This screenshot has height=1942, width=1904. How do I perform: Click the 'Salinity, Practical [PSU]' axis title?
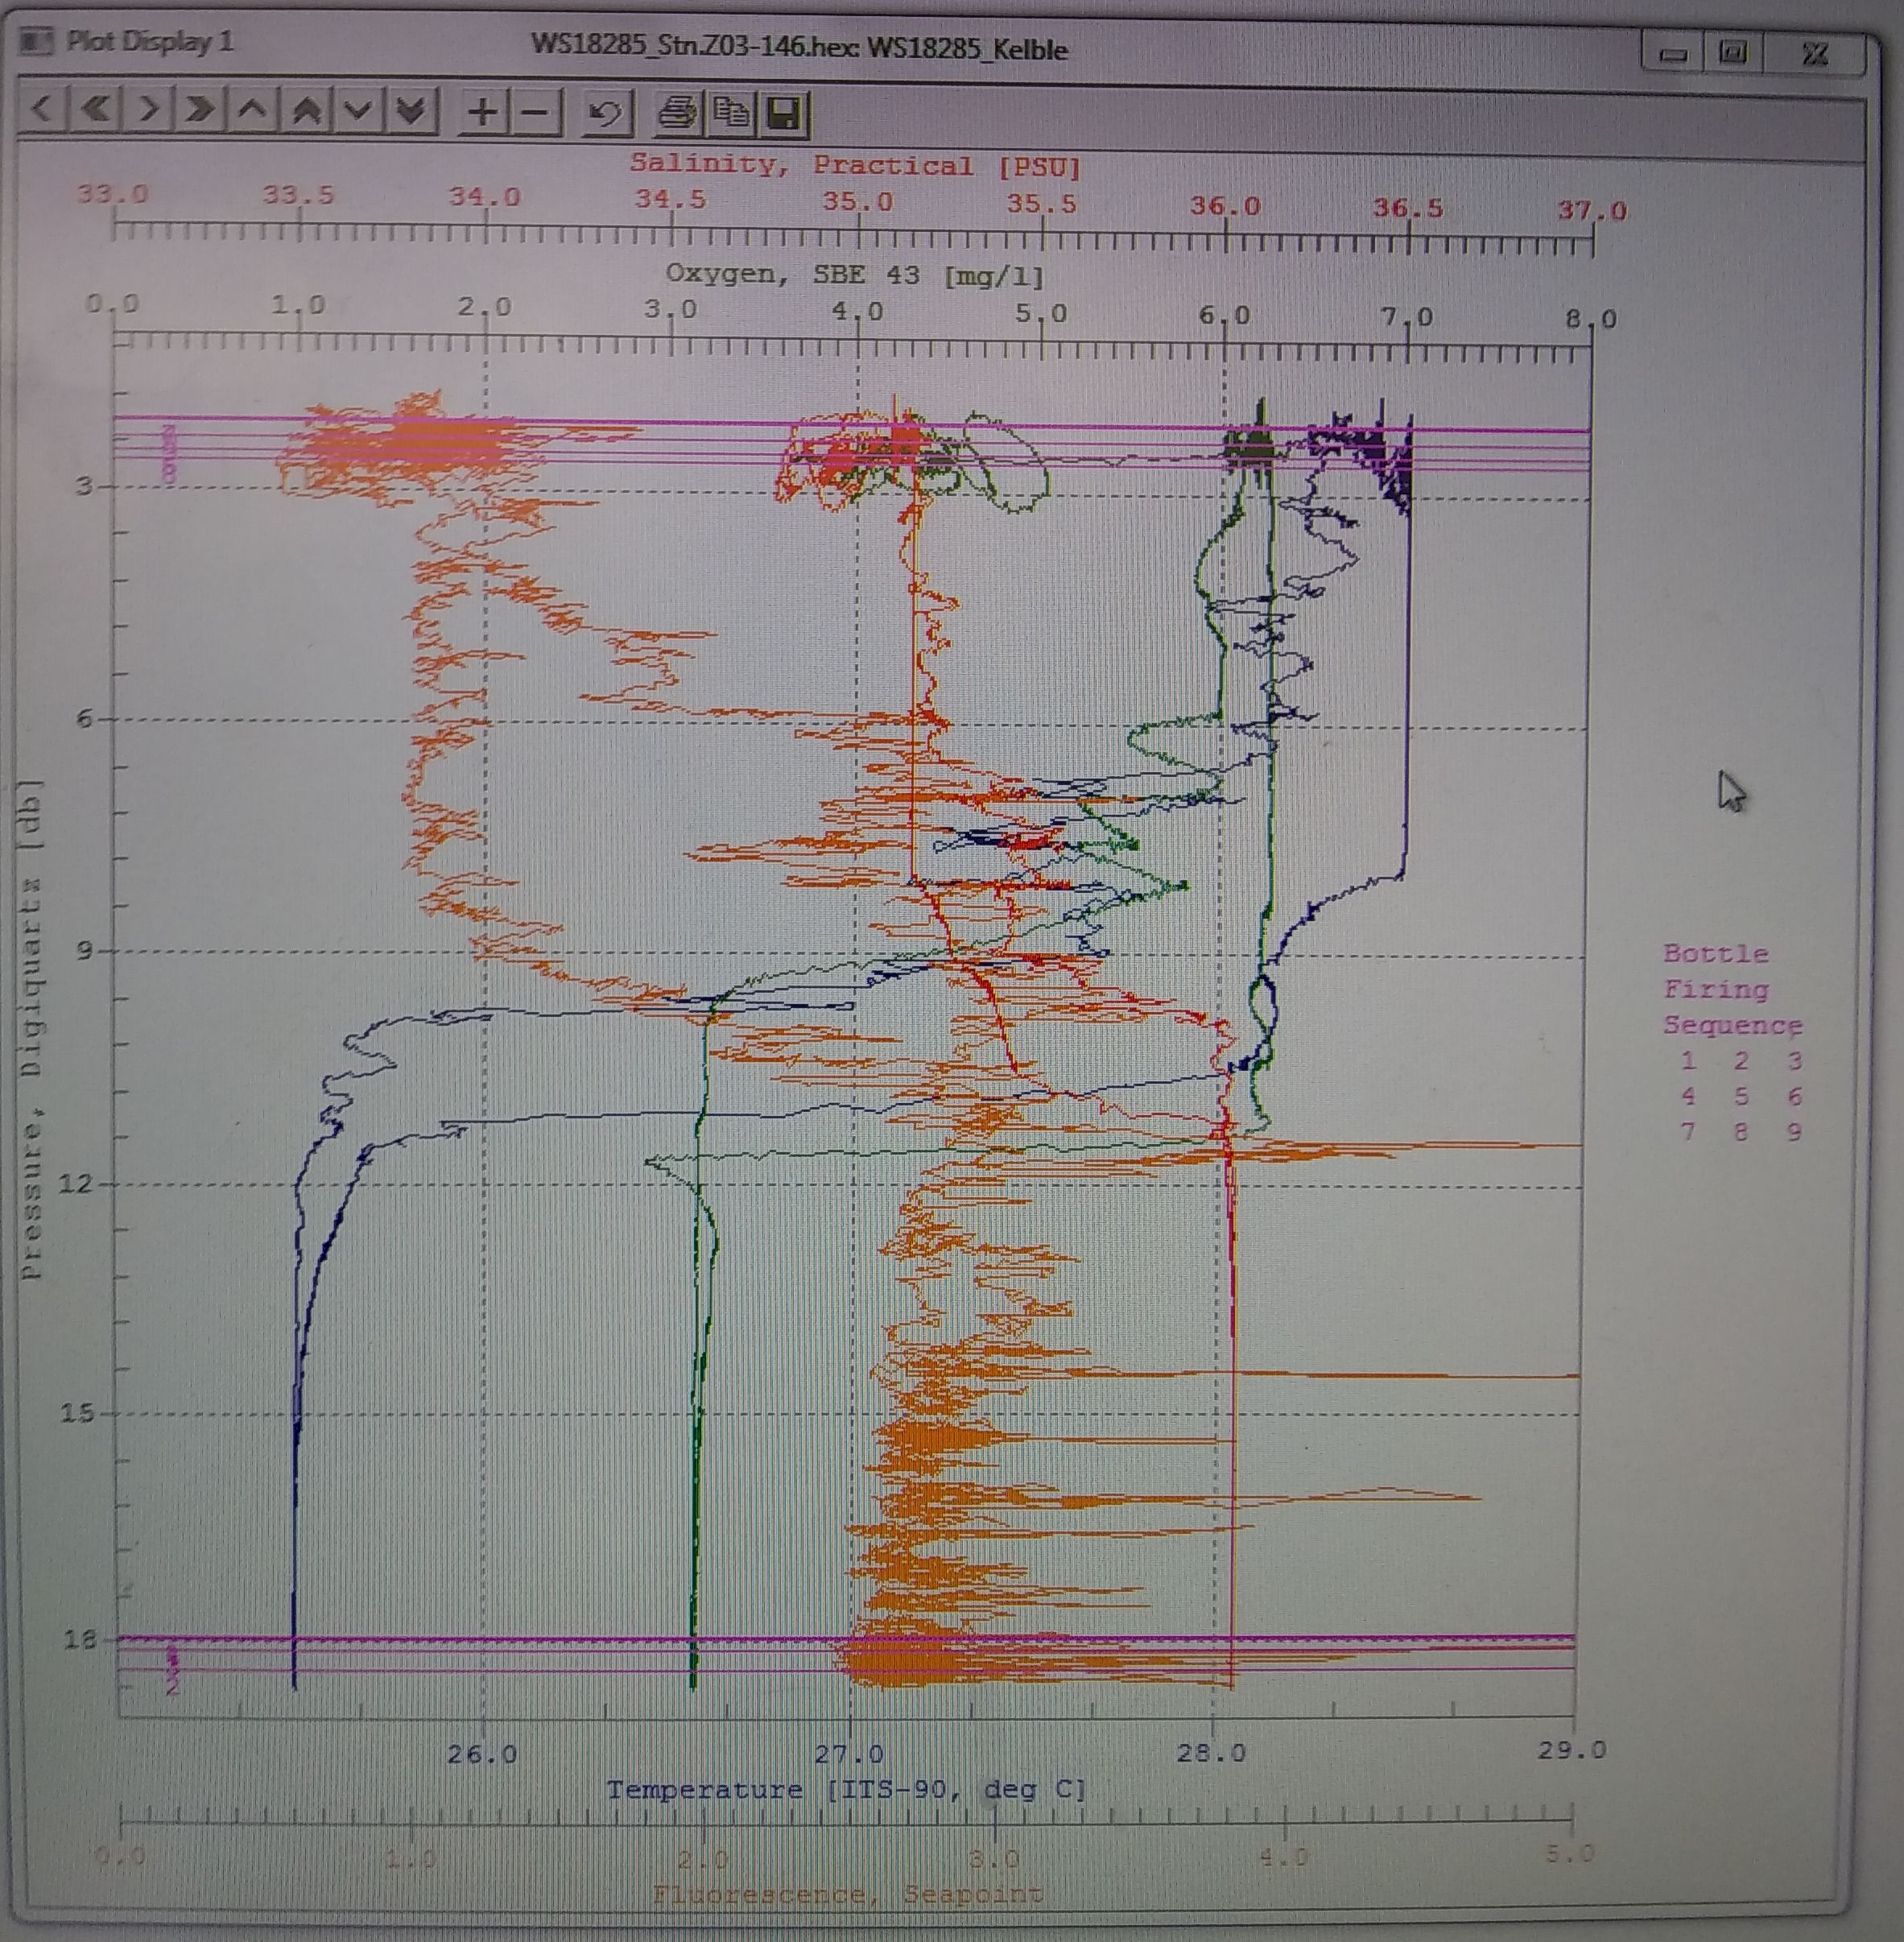[855, 165]
